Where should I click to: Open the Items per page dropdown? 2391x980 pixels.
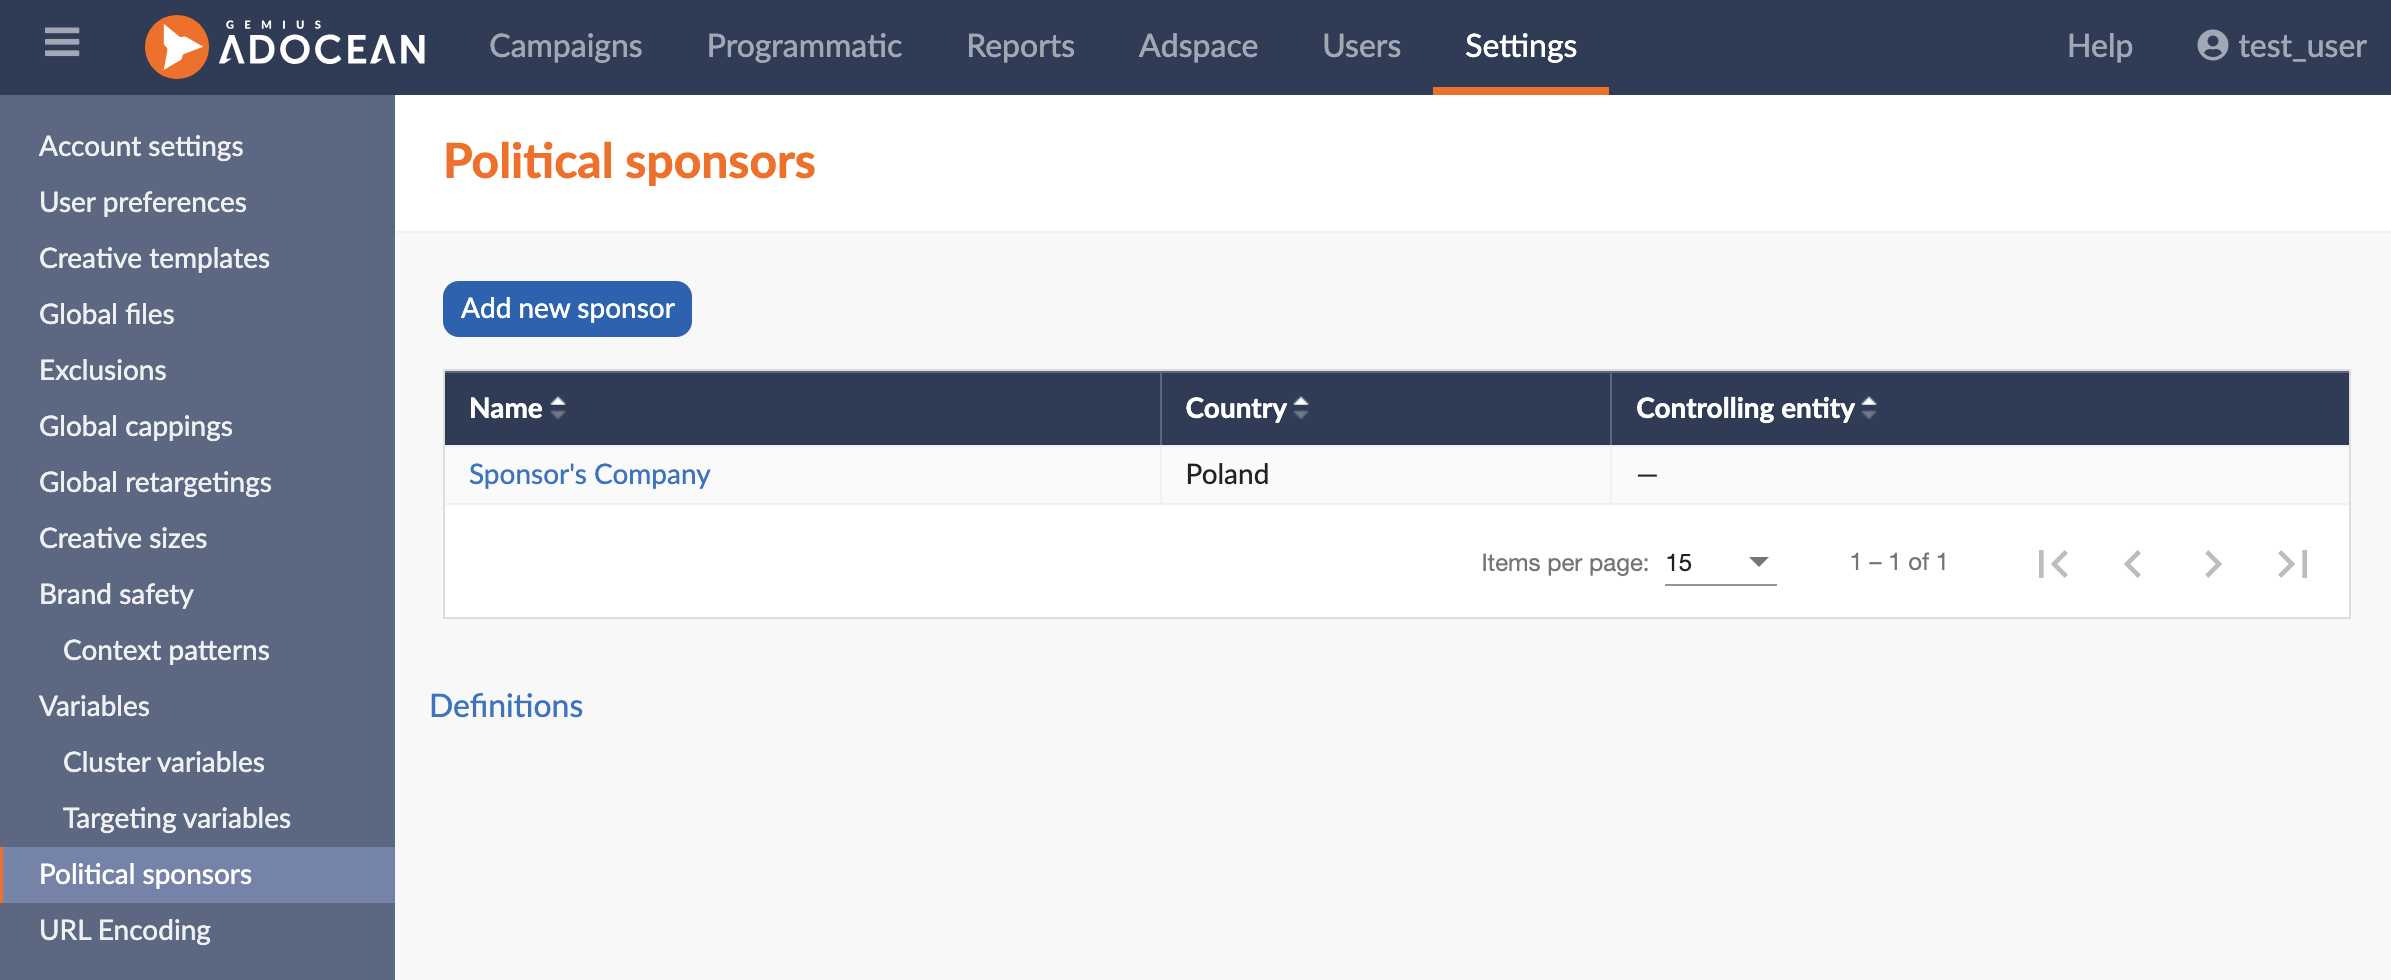pyautogui.click(x=1720, y=563)
